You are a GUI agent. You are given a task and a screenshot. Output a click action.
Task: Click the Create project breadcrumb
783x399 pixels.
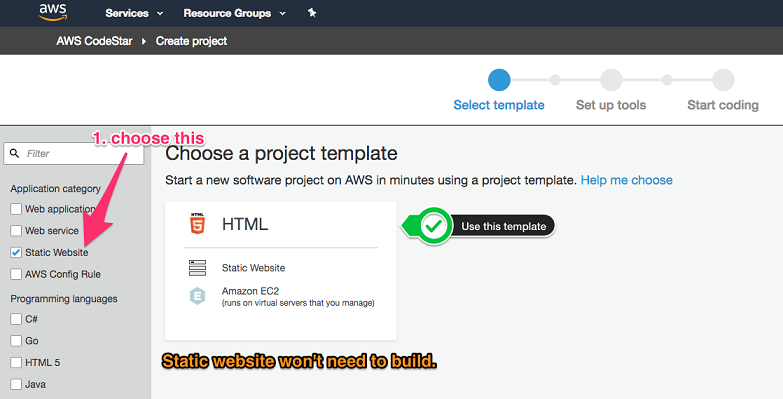coord(191,41)
